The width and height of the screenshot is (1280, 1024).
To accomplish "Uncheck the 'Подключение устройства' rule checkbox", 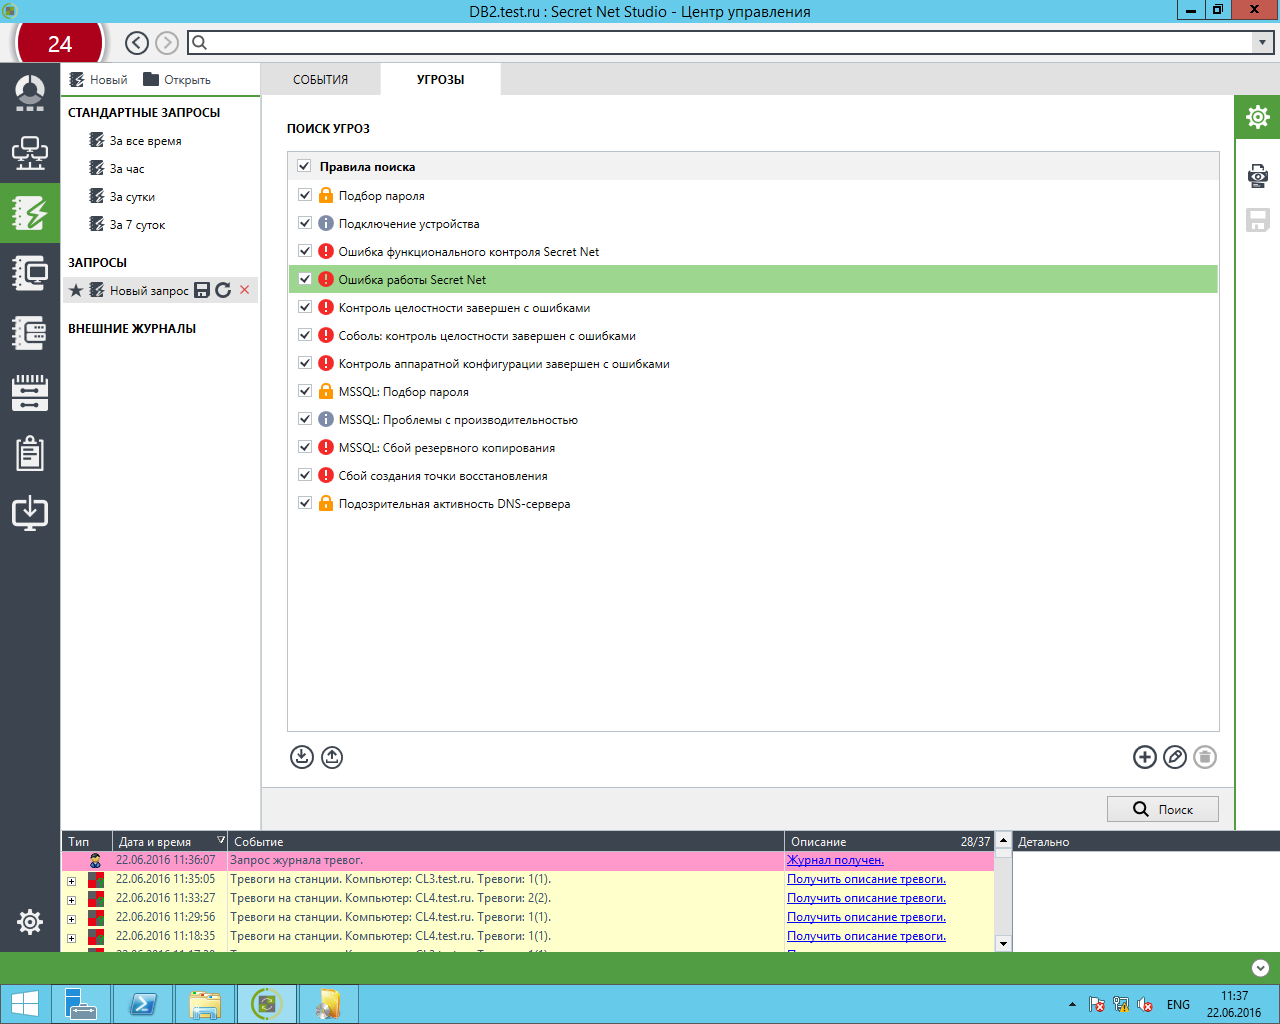I will (305, 223).
